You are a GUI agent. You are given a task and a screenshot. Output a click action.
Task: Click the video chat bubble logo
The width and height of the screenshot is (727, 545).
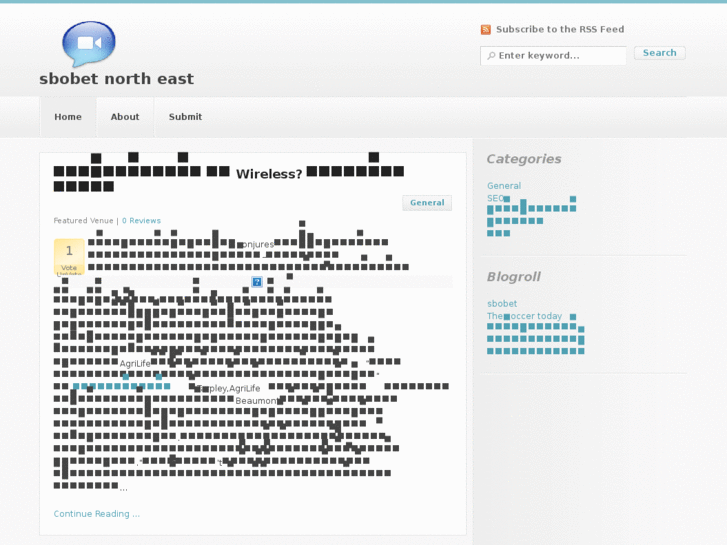pyautogui.click(x=89, y=44)
